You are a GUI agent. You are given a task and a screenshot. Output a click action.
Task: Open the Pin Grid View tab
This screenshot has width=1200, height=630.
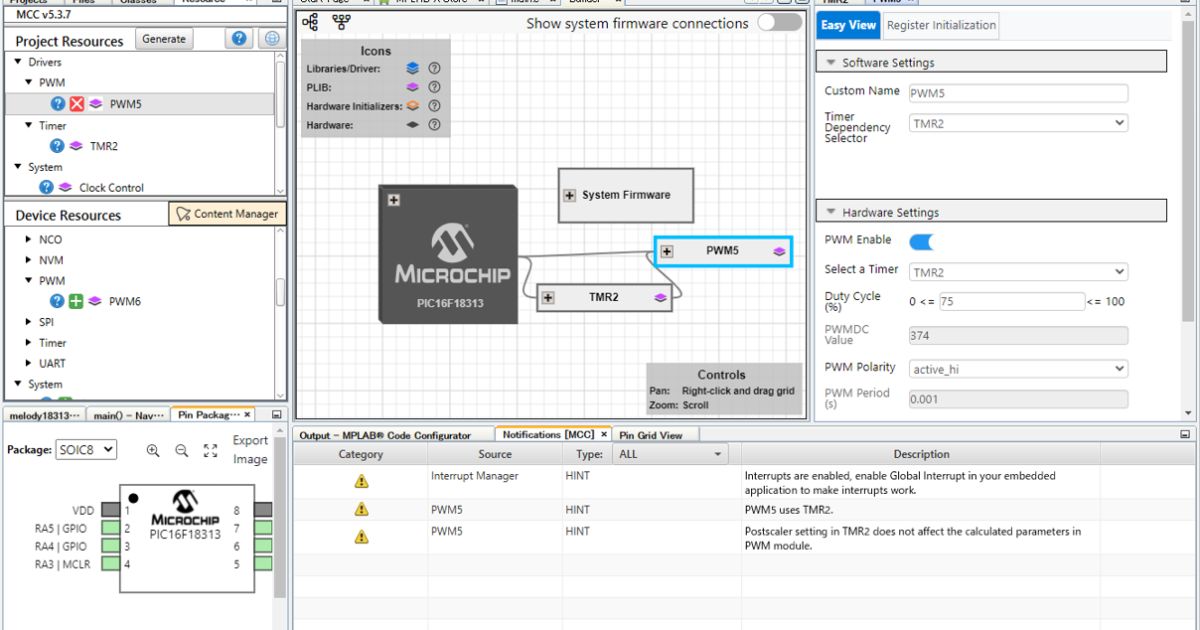pyautogui.click(x=650, y=435)
